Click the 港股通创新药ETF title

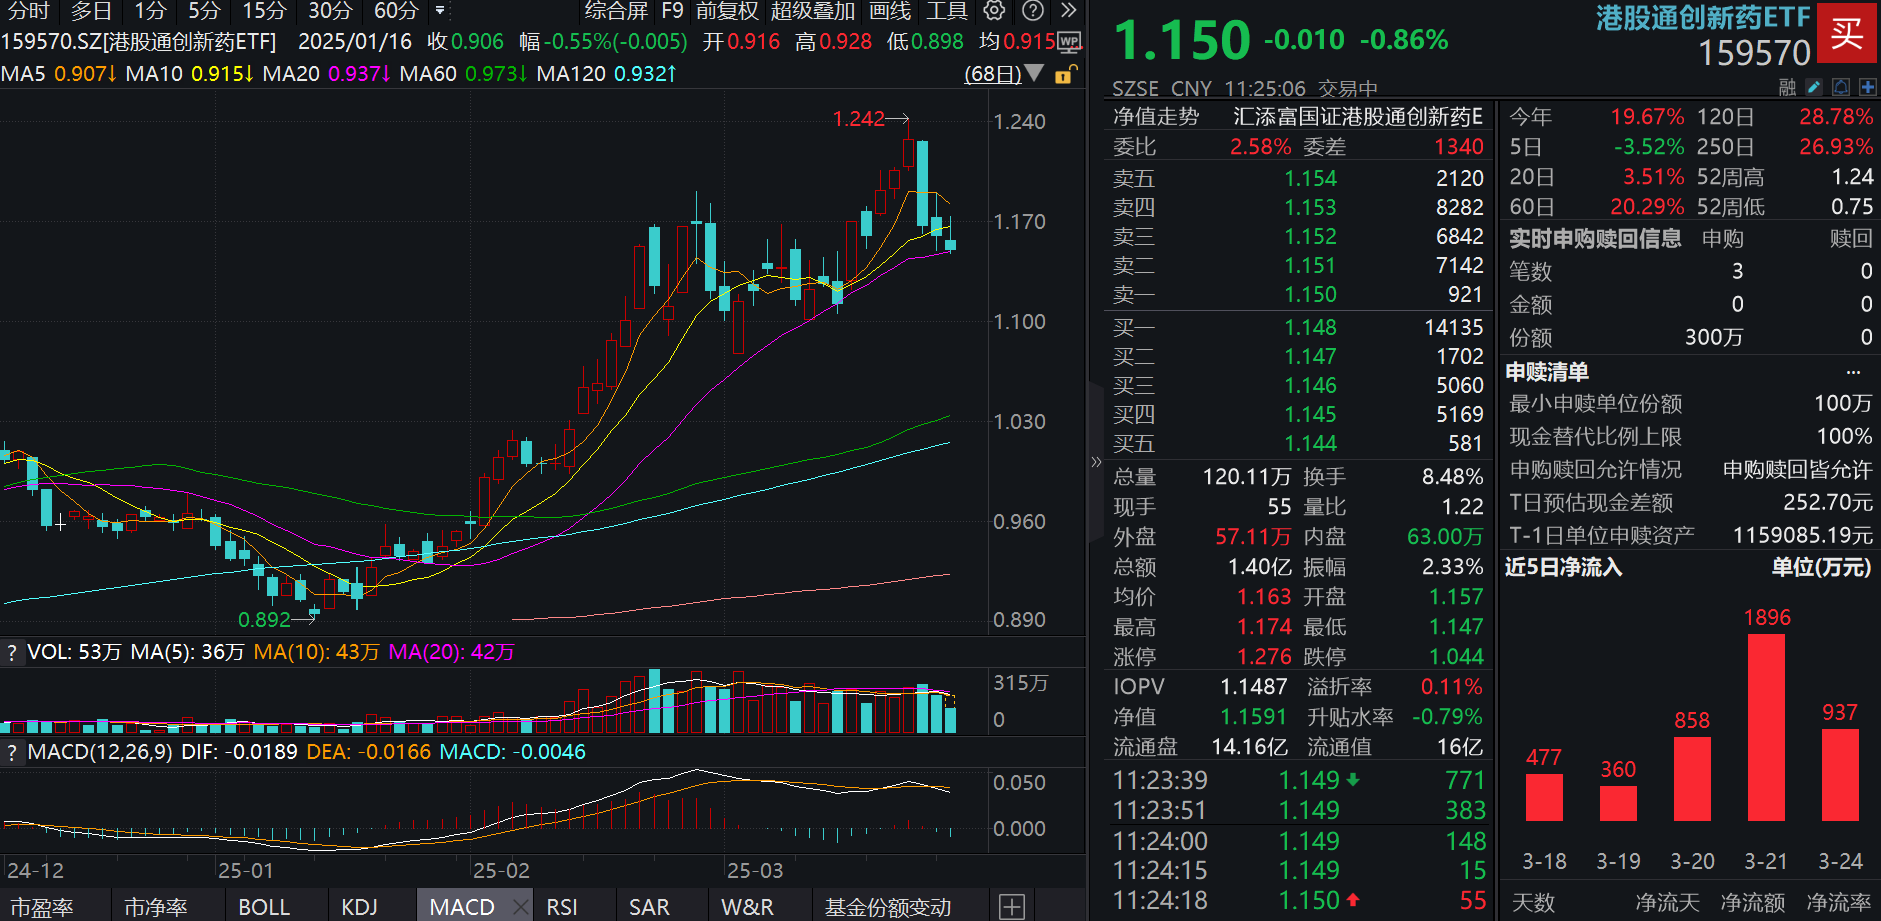pos(1703,18)
